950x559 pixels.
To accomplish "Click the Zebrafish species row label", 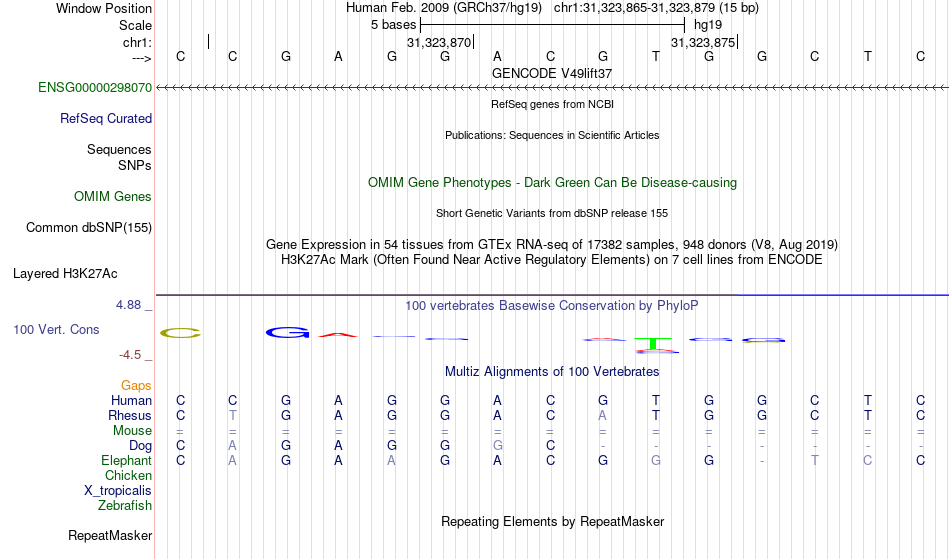I will 125,505.
